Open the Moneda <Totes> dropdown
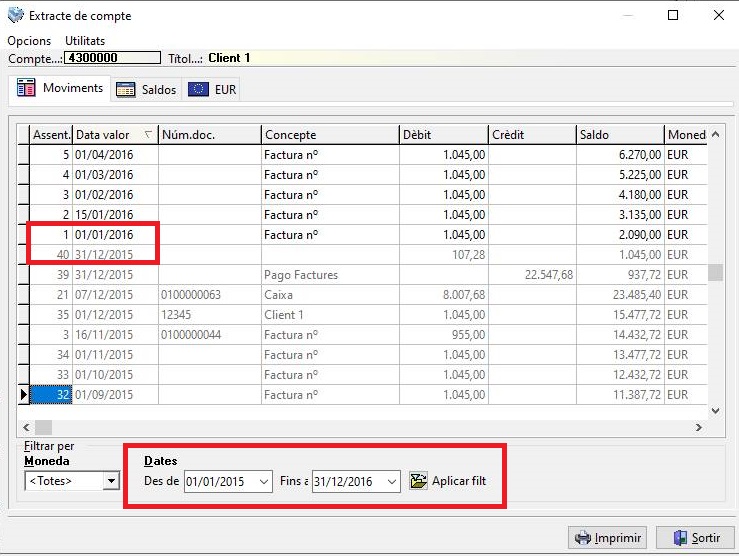The image size is (739, 556). click(112, 481)
